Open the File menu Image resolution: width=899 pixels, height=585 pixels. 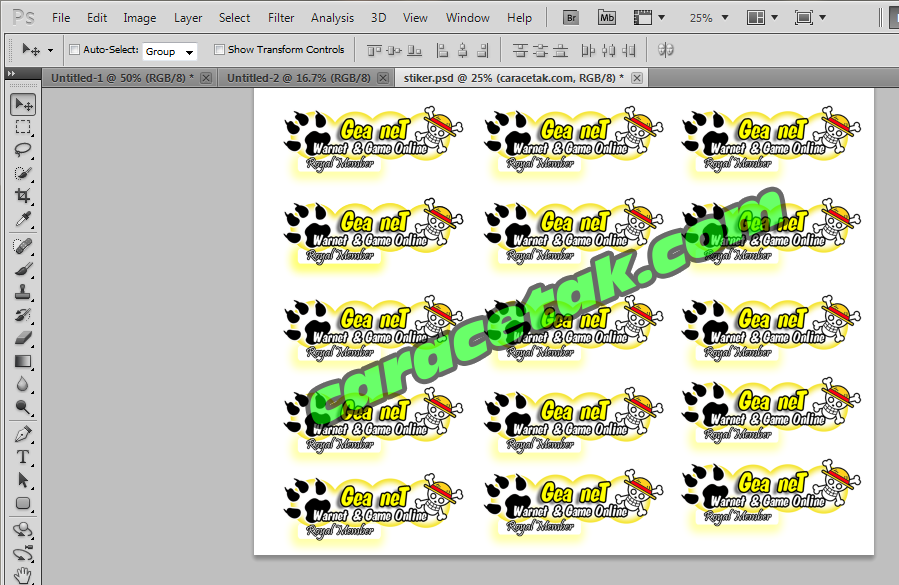[x=61, y=18]
